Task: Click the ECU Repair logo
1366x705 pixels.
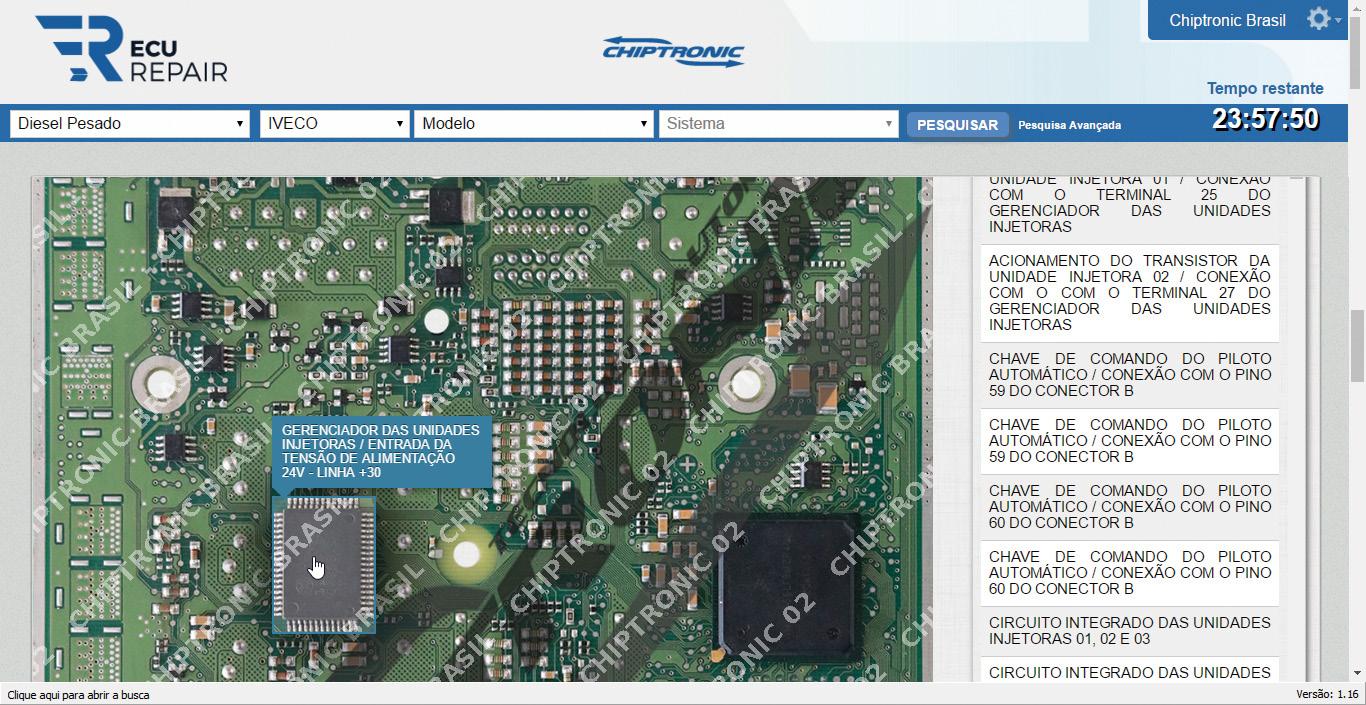Action: pos(131,49)
